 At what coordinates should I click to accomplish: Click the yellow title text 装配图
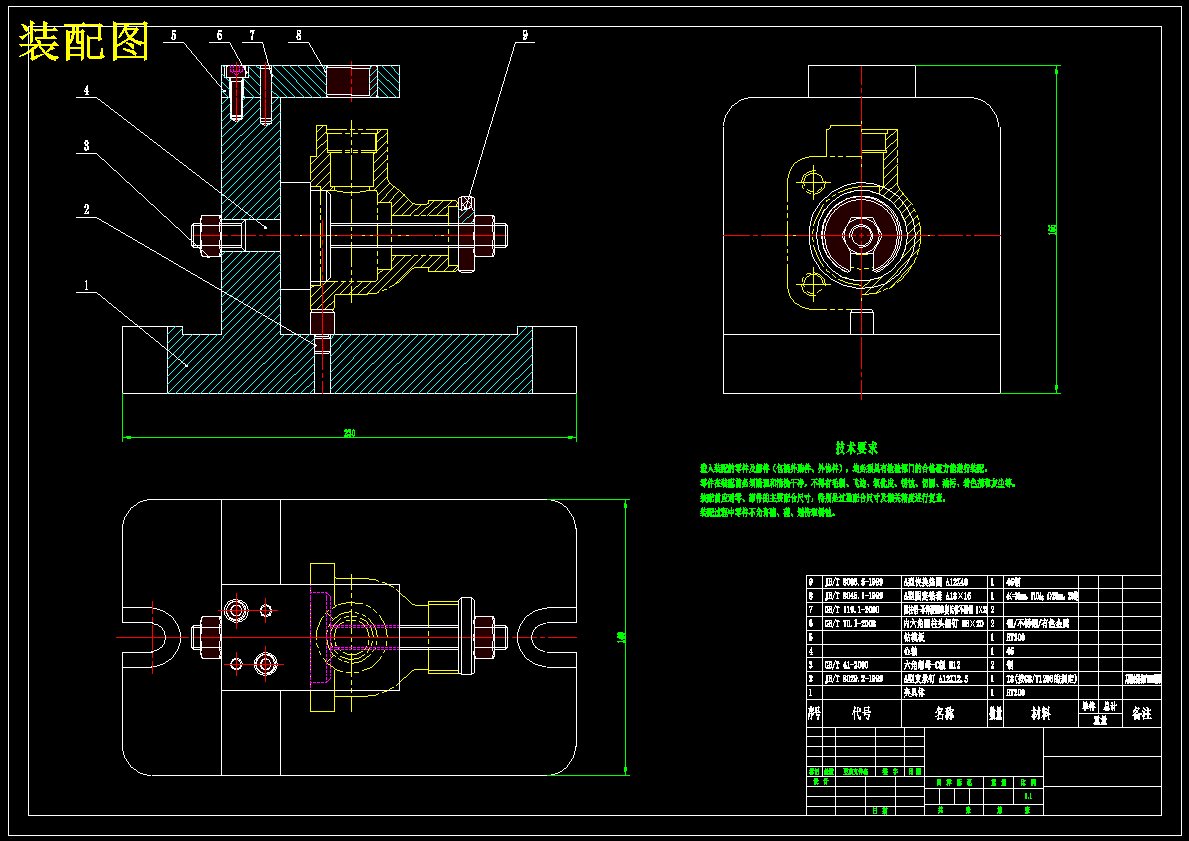tap(83, 41)
